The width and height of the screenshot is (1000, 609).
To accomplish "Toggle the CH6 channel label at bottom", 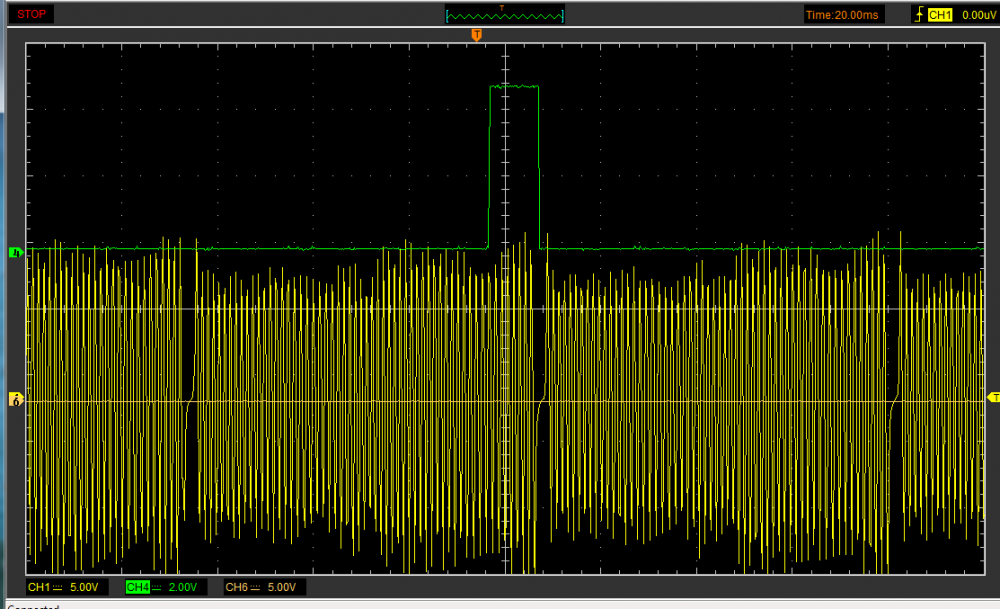I will (236, 587).
